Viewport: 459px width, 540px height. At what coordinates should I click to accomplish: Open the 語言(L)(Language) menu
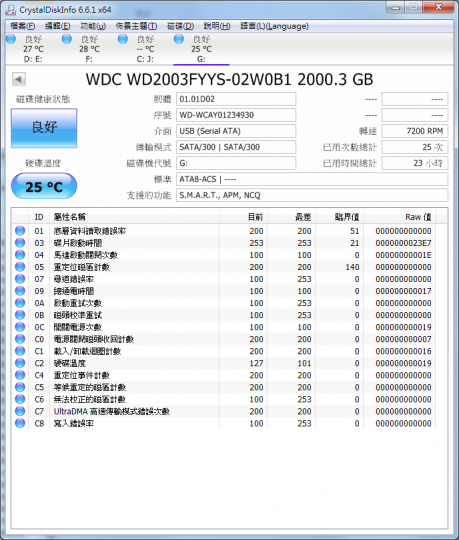click(274, 26)
